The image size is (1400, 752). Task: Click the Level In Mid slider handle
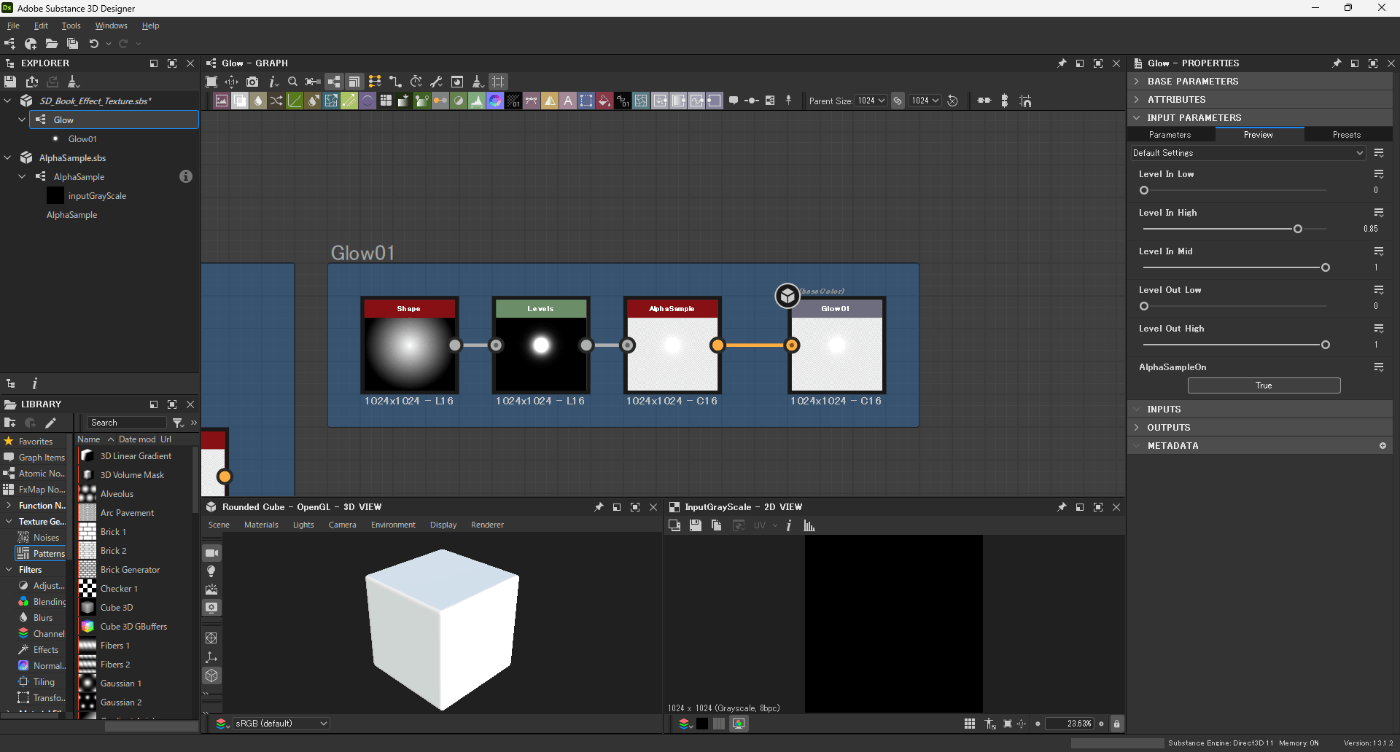(1326, 267)
